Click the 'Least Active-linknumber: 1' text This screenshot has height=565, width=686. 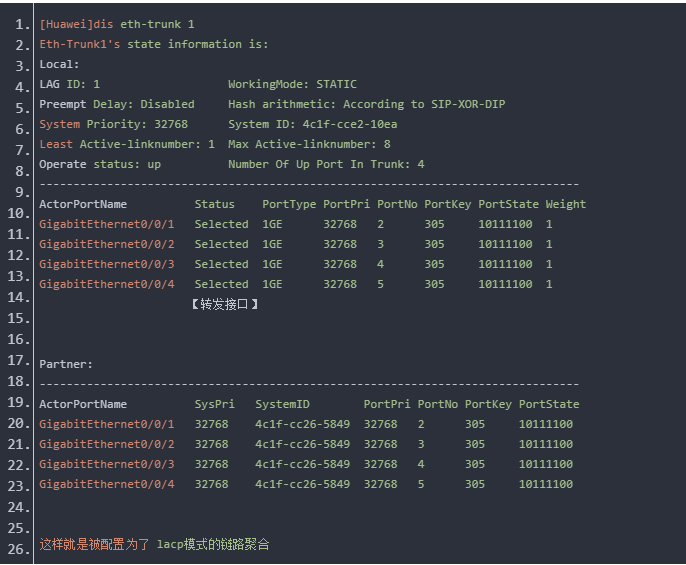tap(127, 144)
